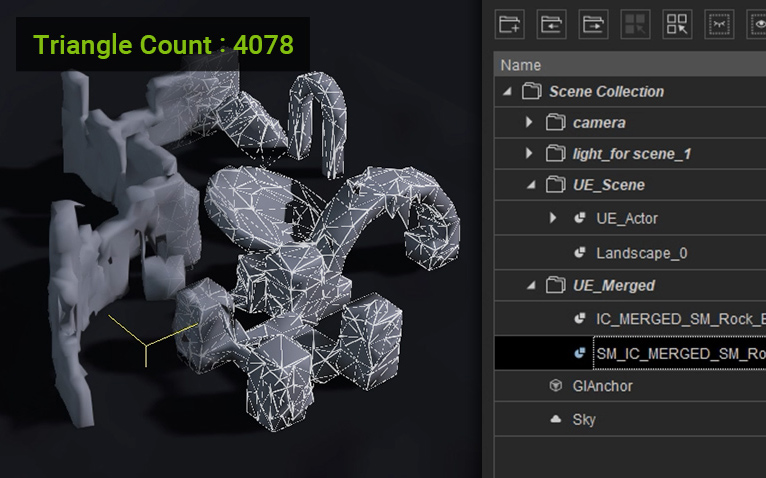Toggle hide selected with closed-eye icon
This screenshot has width=766, height=478.
click(x=719, y=24)
